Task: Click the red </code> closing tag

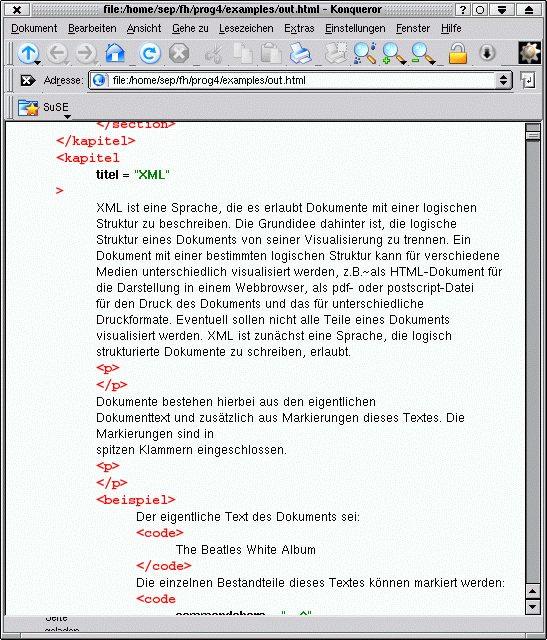Action: tap(163, 566)
